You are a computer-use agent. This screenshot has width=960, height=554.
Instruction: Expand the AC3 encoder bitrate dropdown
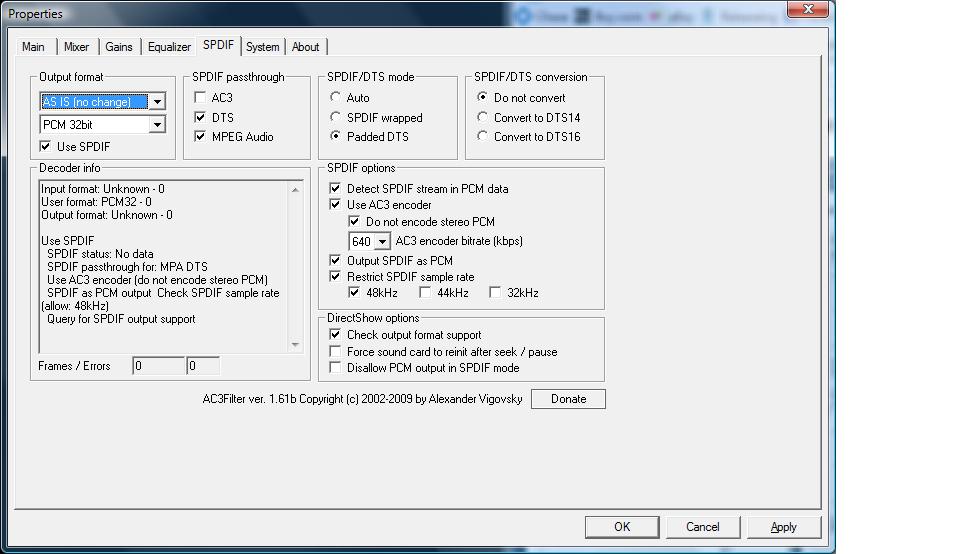(382, 242)
